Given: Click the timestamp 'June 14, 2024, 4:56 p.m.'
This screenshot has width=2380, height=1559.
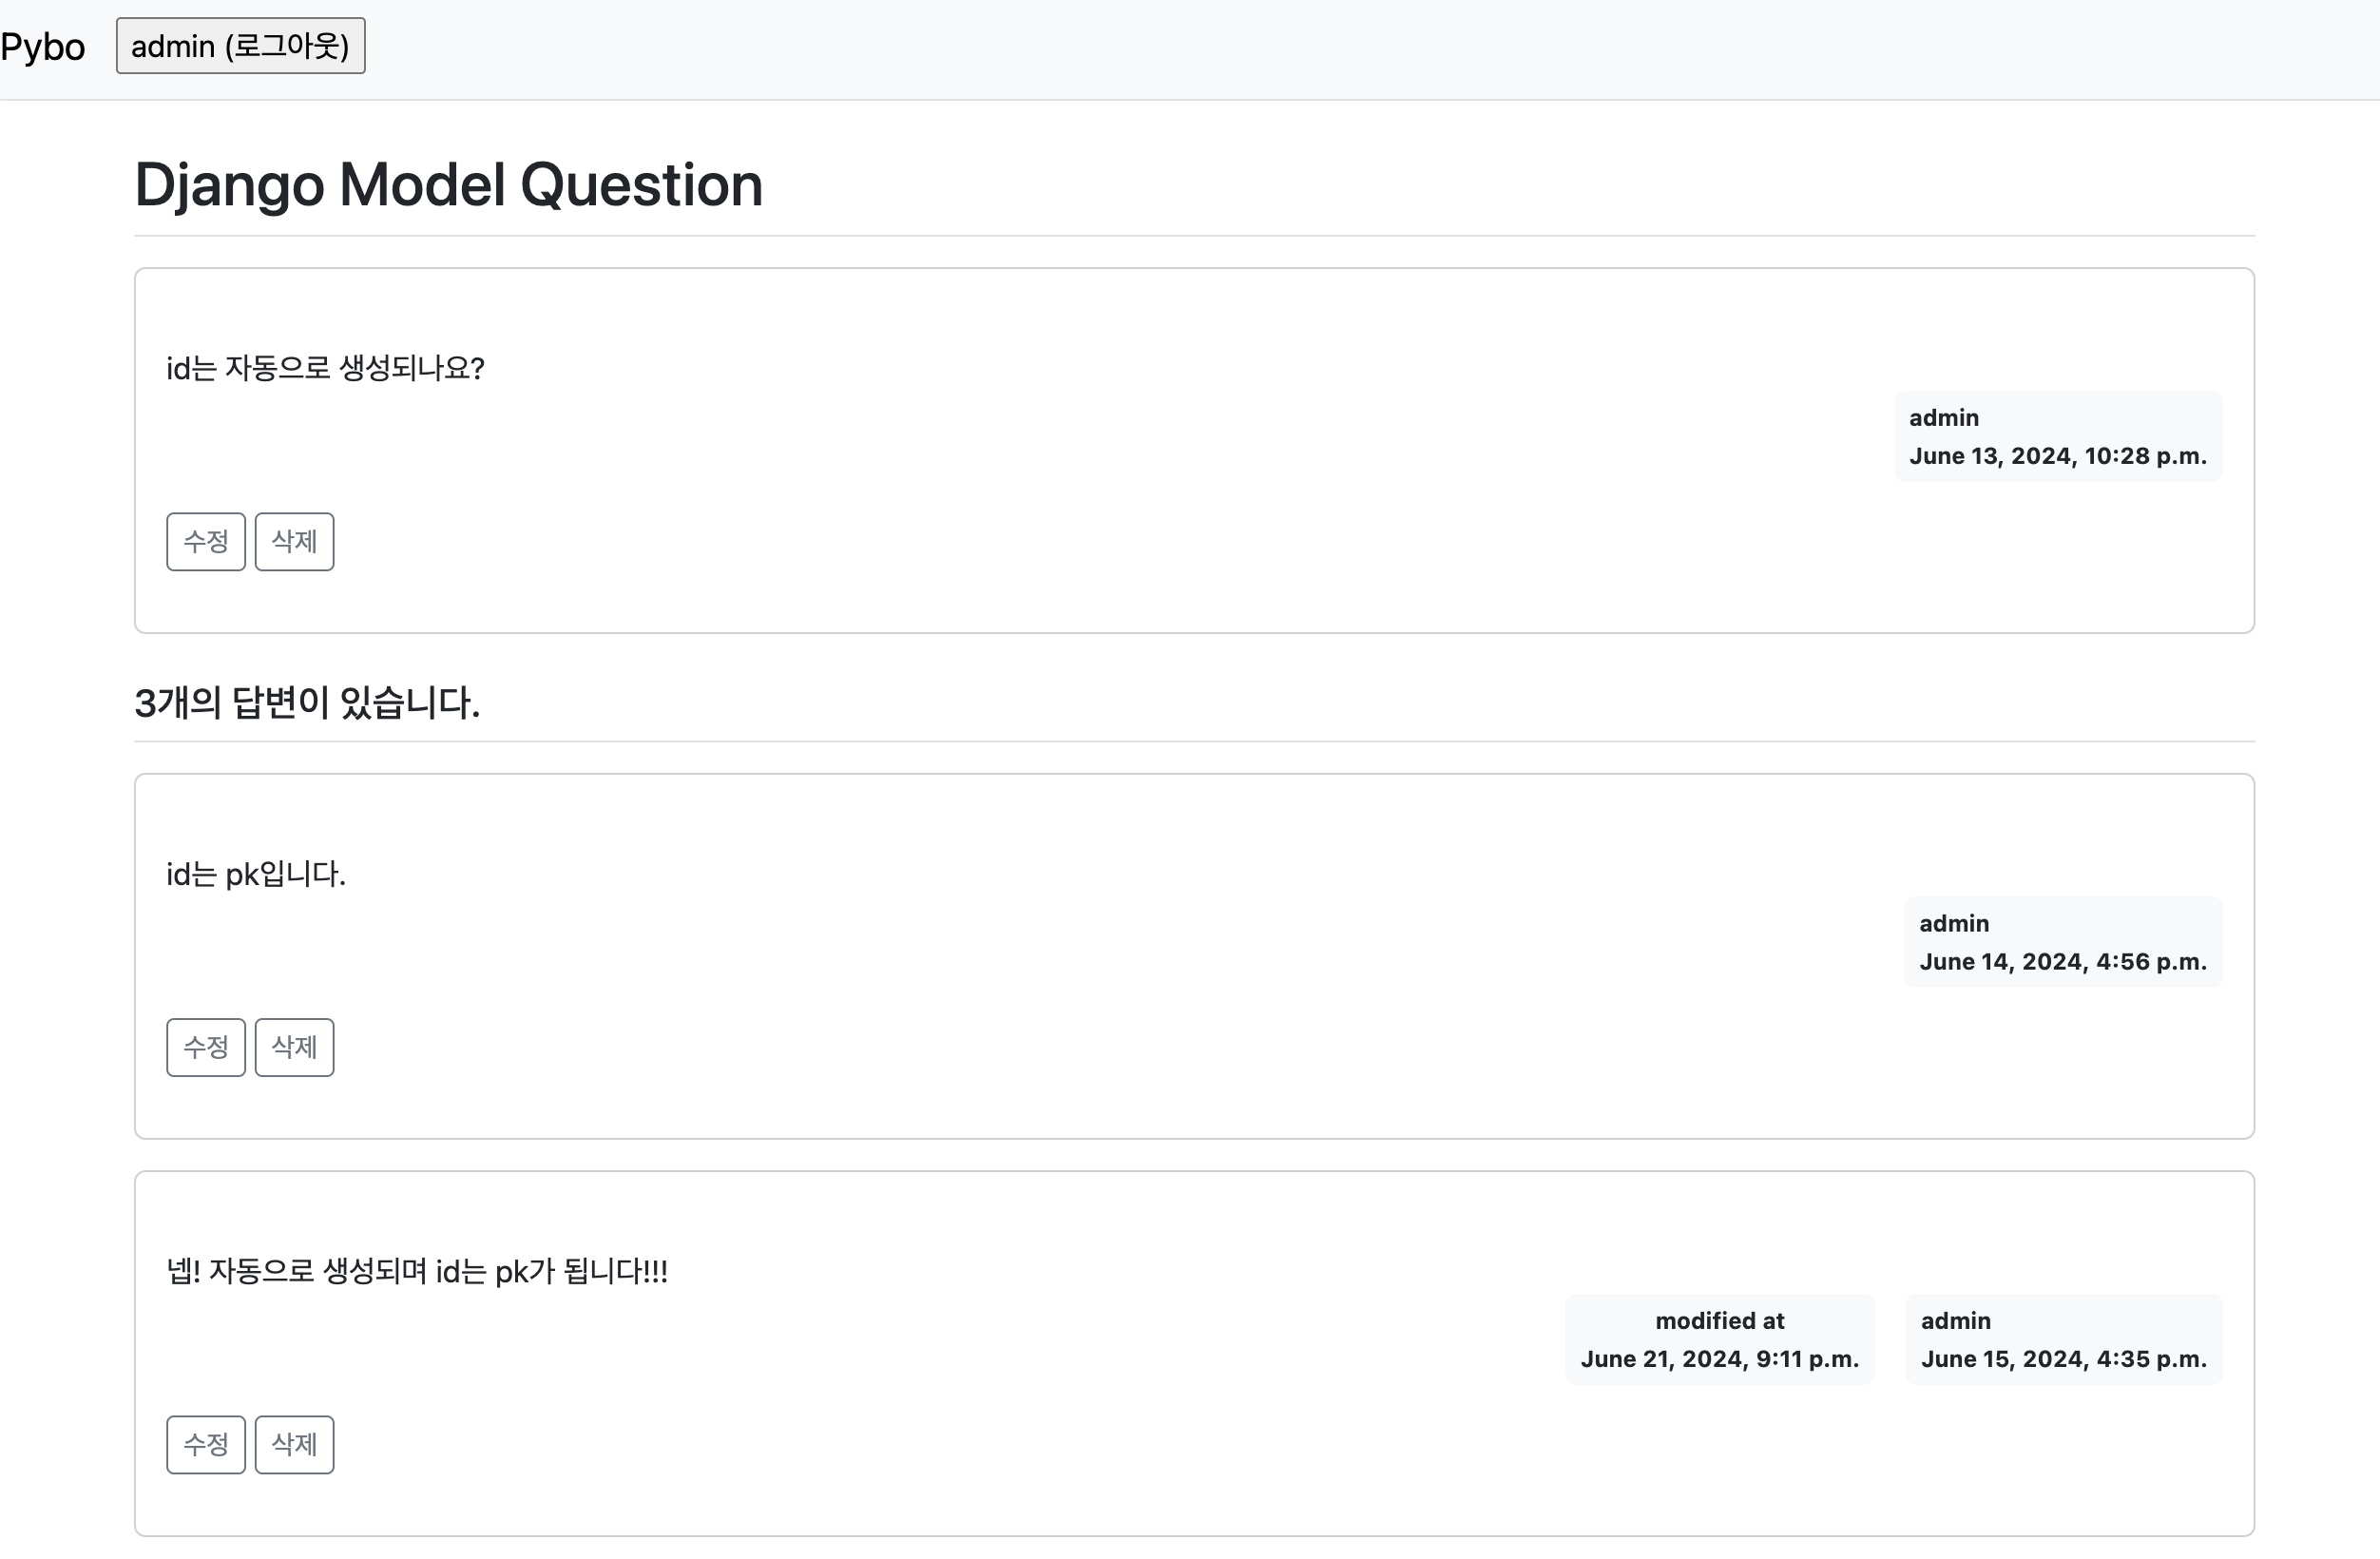Looking at the screenshot, I should click(x=2063, y=961).
